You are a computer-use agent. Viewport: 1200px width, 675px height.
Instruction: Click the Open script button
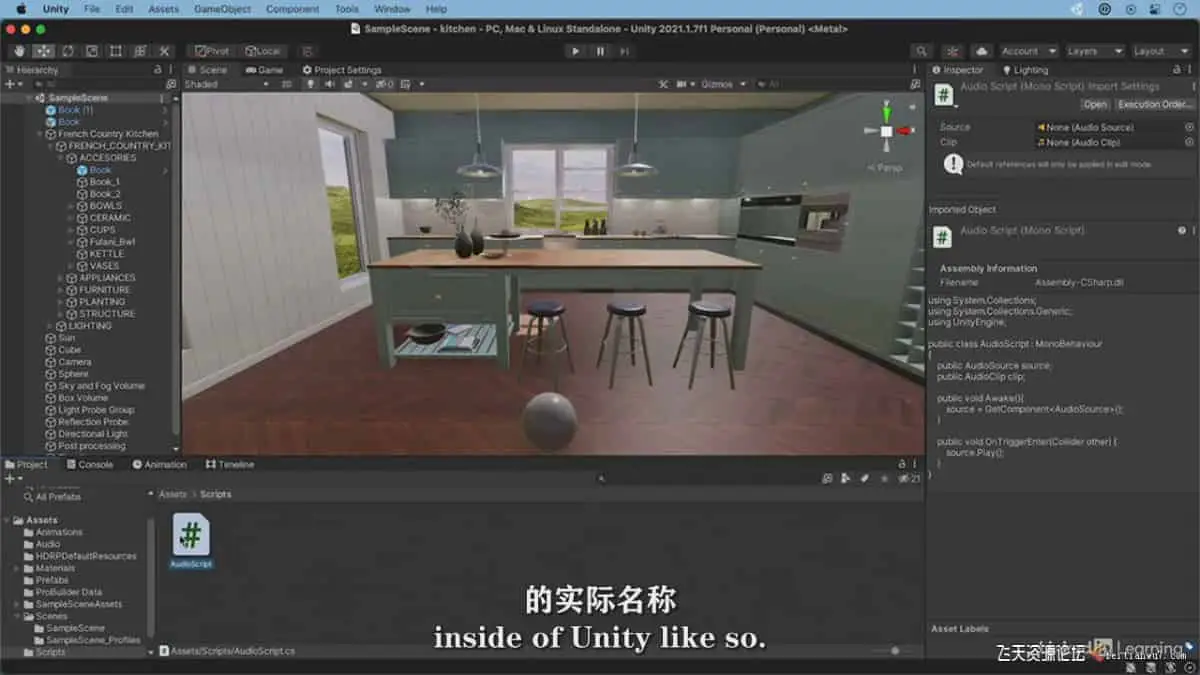[x=1095, y=104]
